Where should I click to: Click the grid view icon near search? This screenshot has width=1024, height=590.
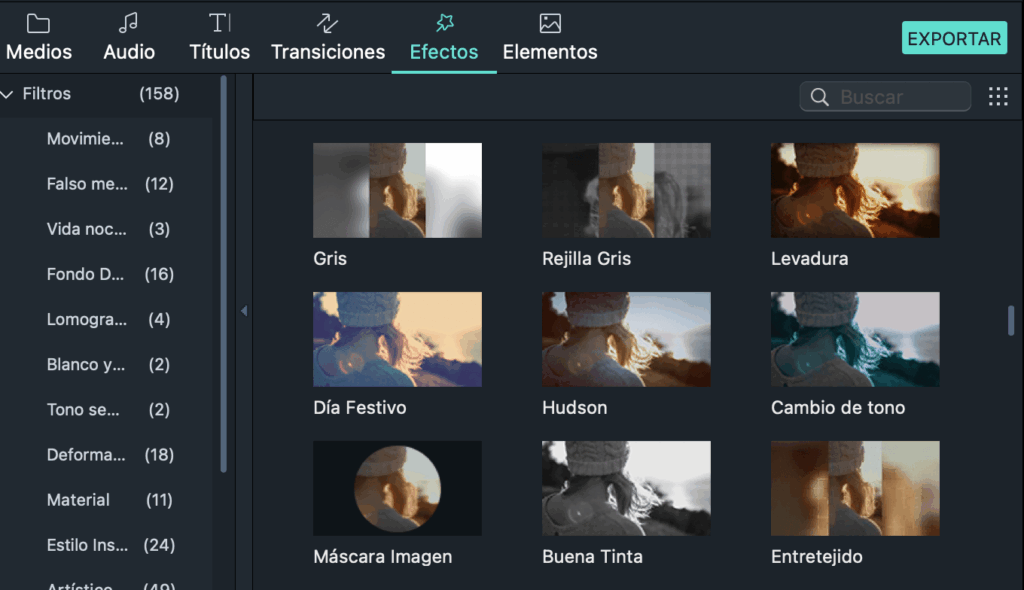coord(998,97)
